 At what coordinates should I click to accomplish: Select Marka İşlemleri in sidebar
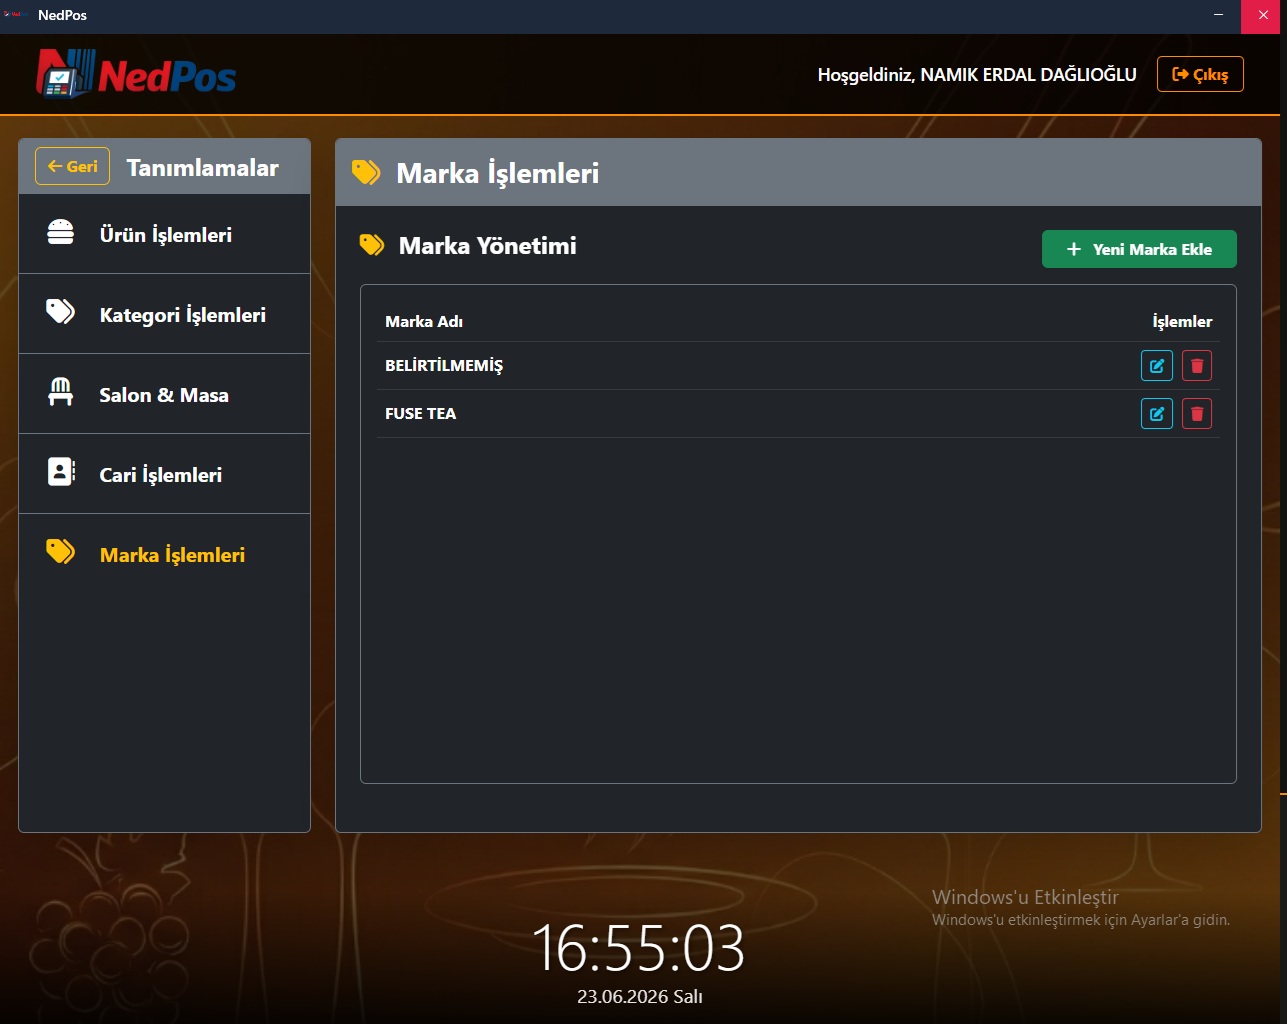tap(165, 554)
